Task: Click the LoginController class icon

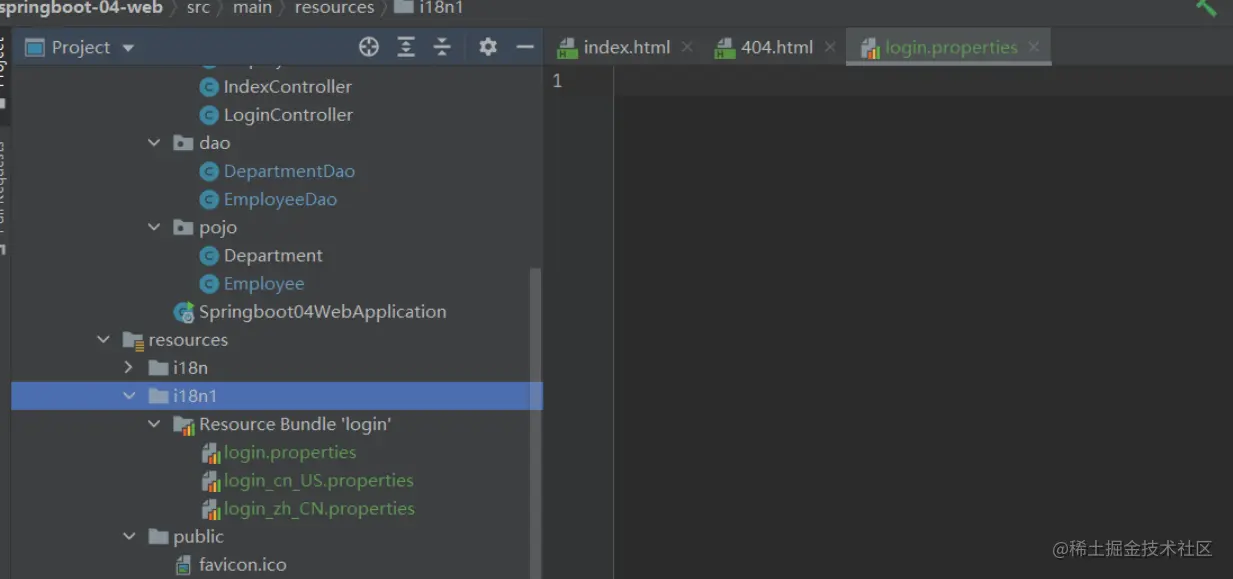Action: pyautogui.click(x=209, y=115)
